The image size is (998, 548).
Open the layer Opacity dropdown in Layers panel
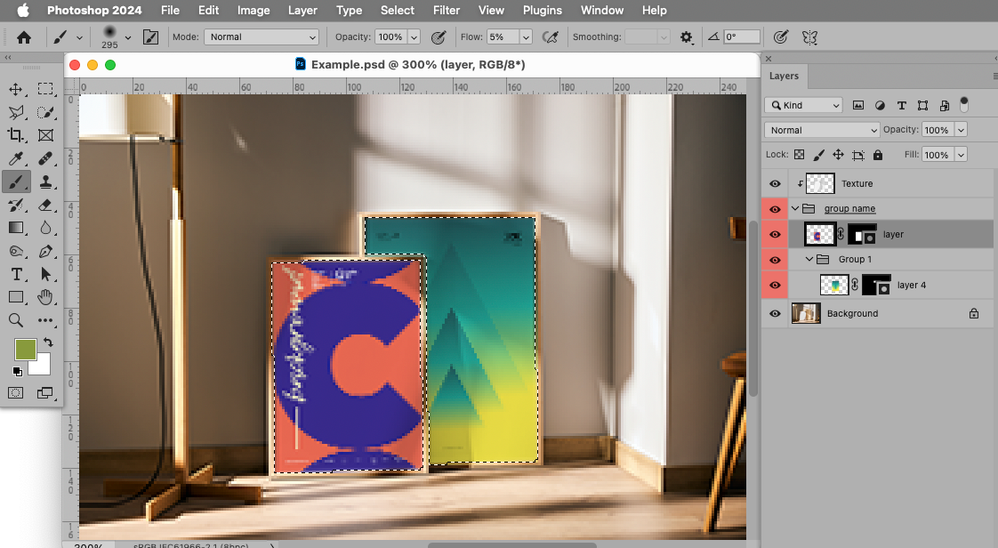click(961, 130)
